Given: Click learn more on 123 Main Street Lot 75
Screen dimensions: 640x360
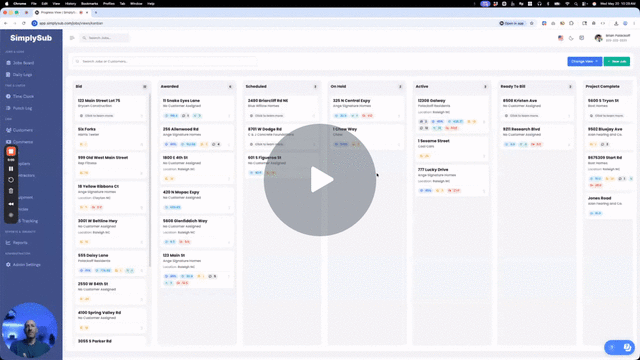Looking at the screenshot, I should tap(97, 116).
